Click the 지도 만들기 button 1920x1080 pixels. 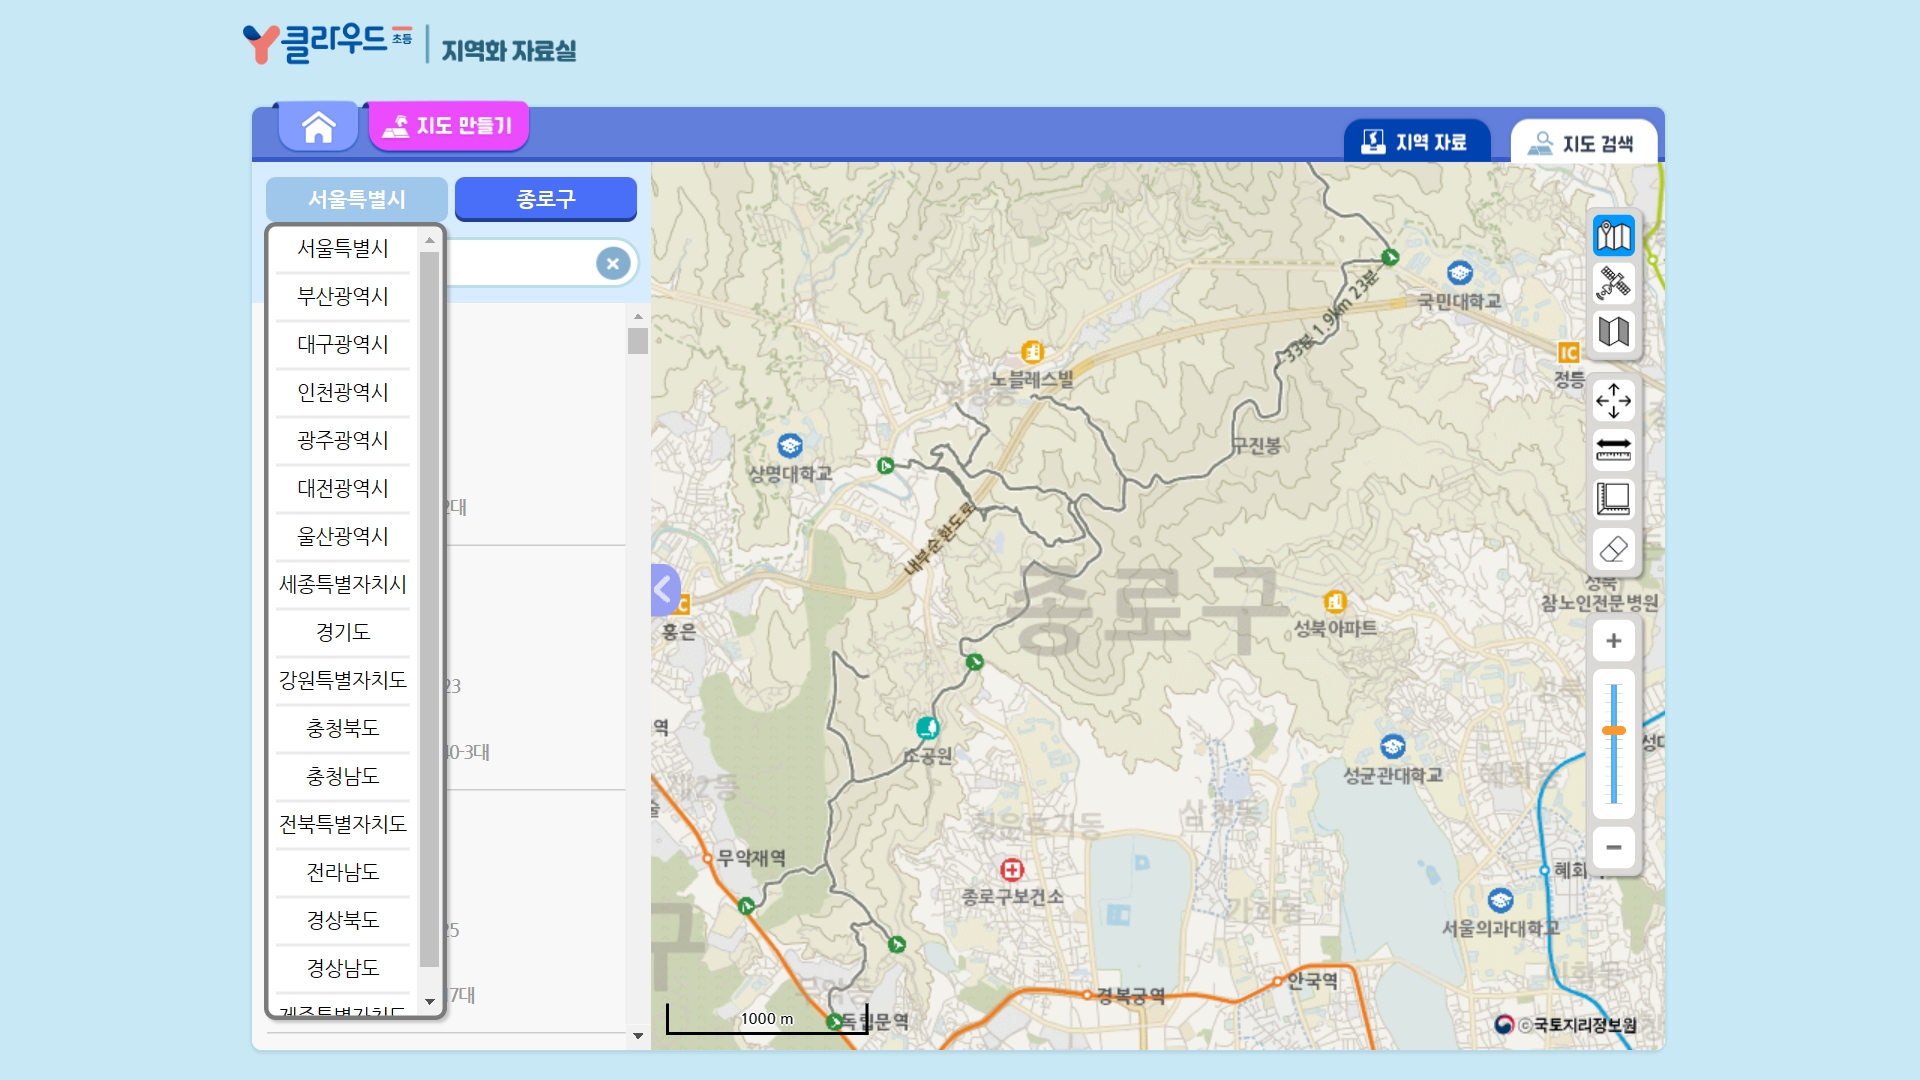click(x=448, y=126)
